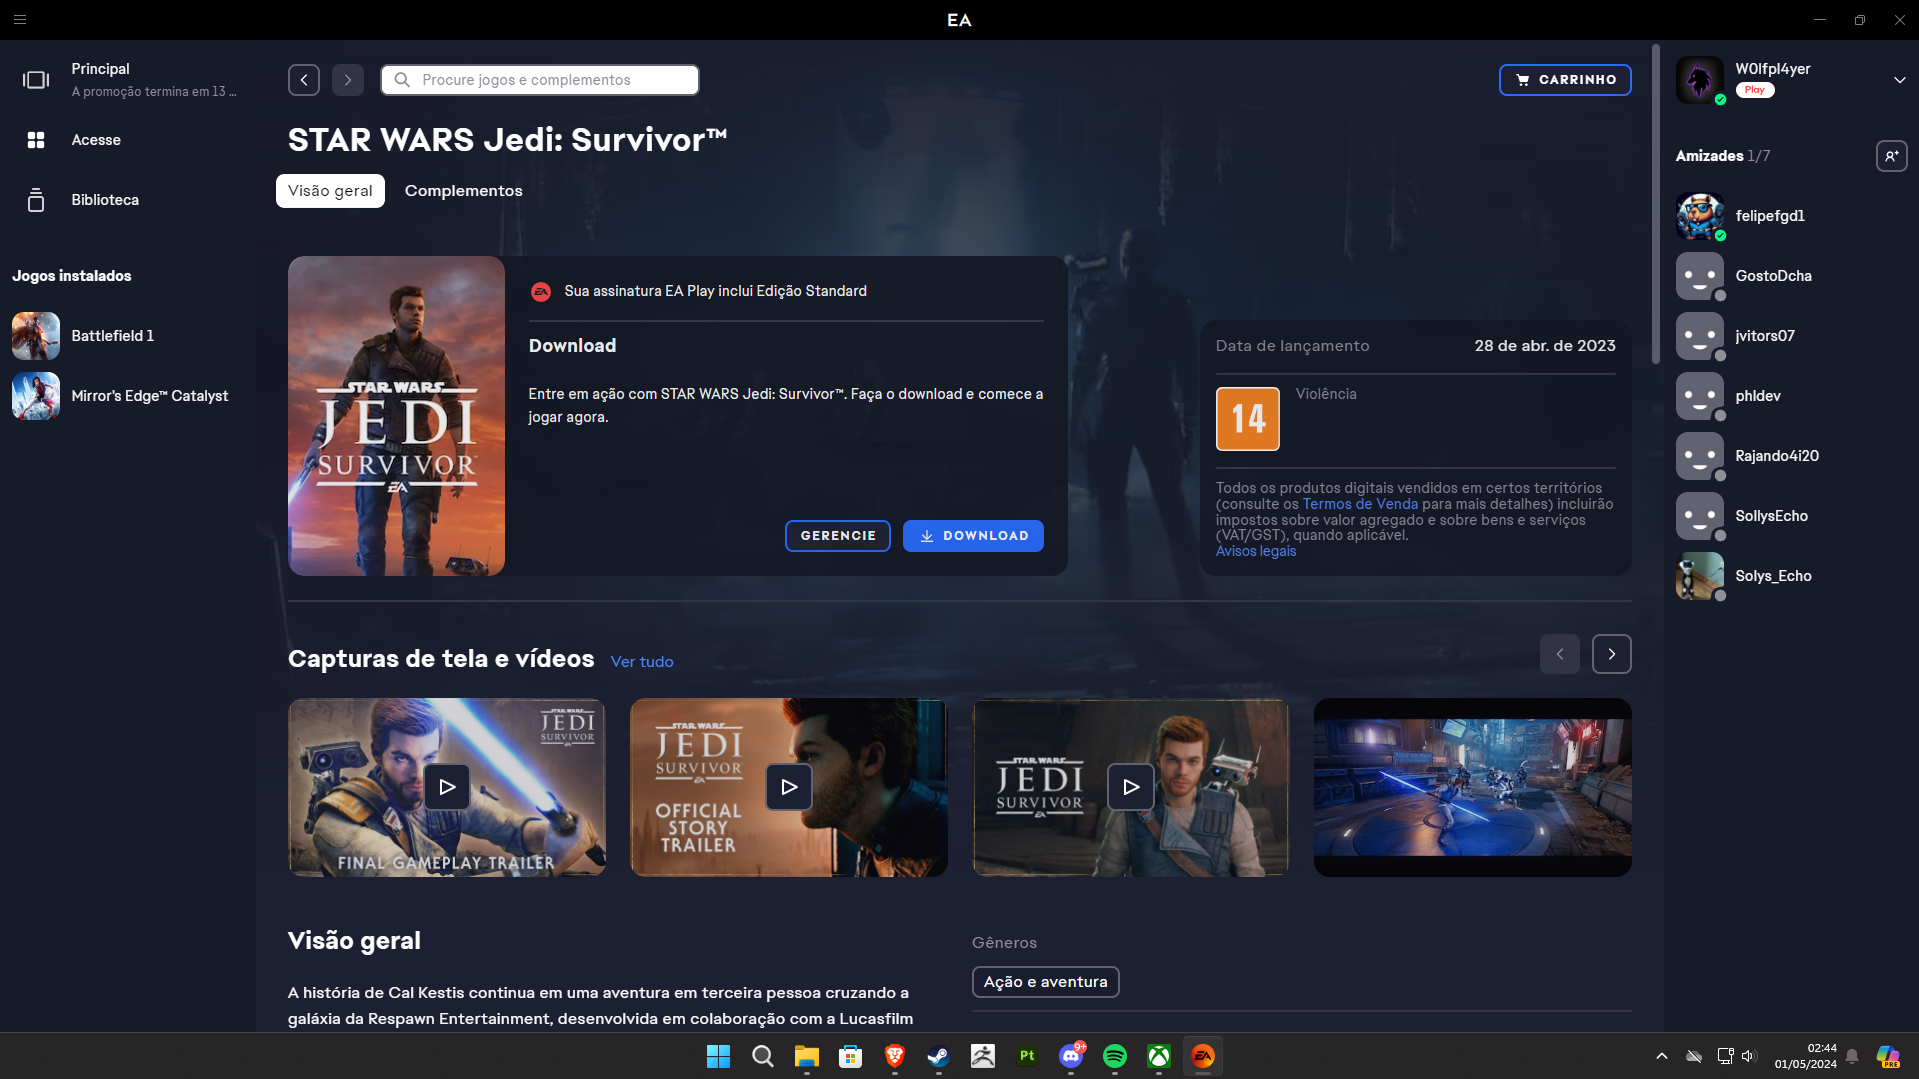Open the Biblioteca library icon in the sidebar
Image resolution: width=1919 pixels, height=1079 pixels.
click(x=36, y=200)
